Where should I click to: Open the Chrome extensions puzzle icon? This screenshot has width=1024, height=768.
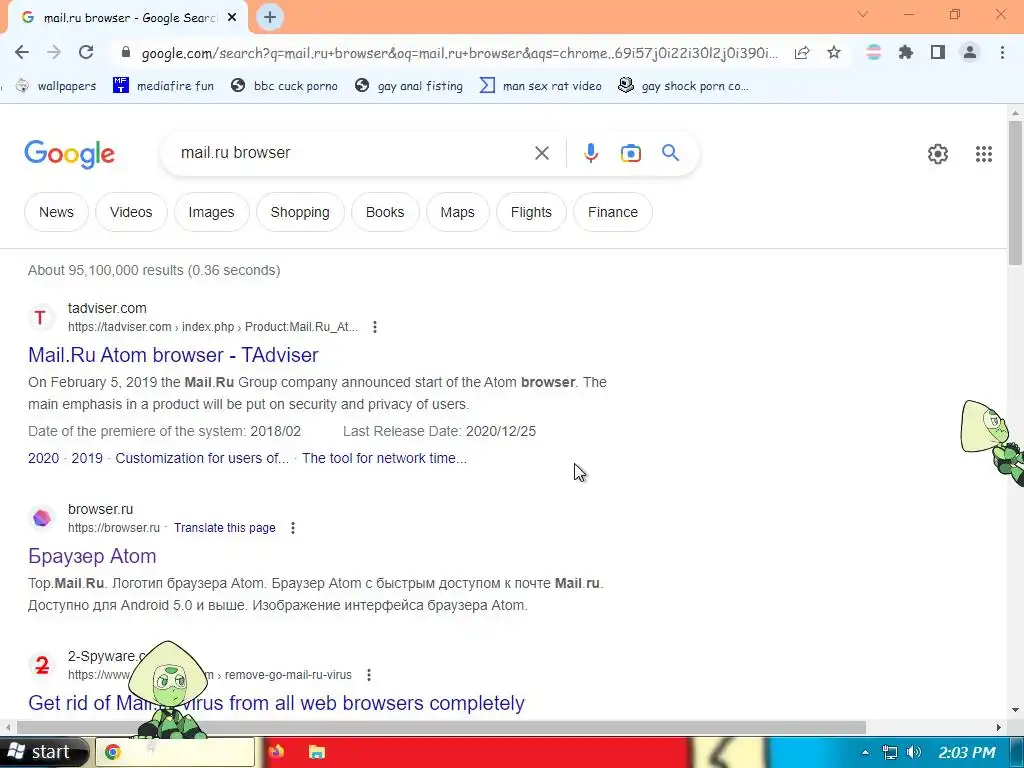[905, 52]
